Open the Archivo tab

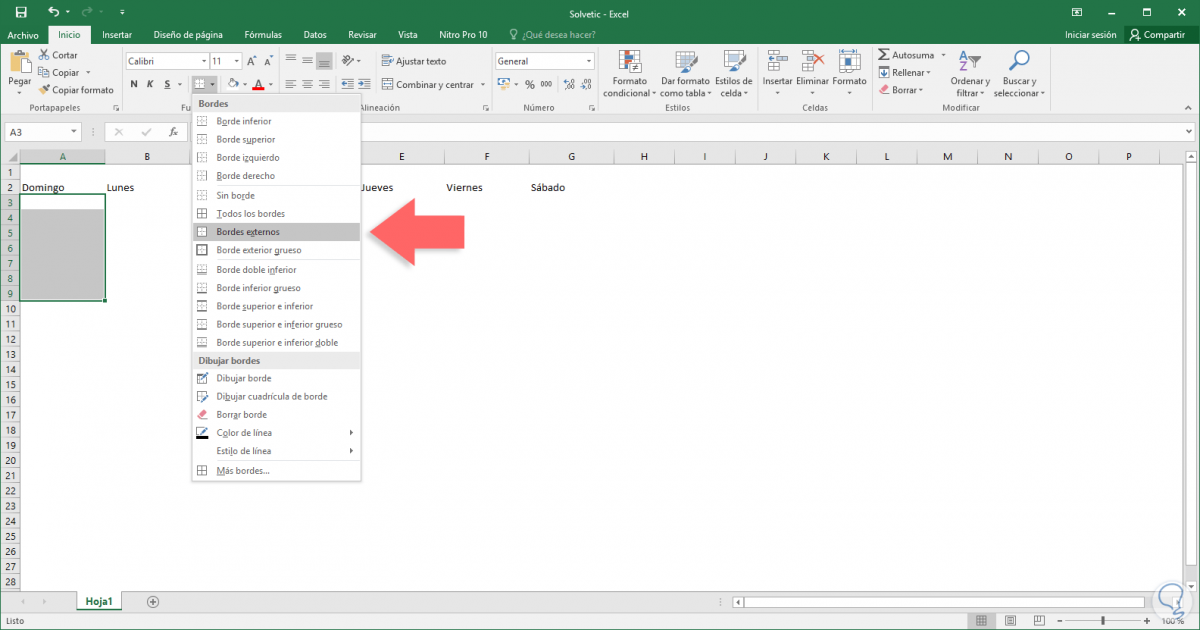pyautogui.click(x=23, y=34)
